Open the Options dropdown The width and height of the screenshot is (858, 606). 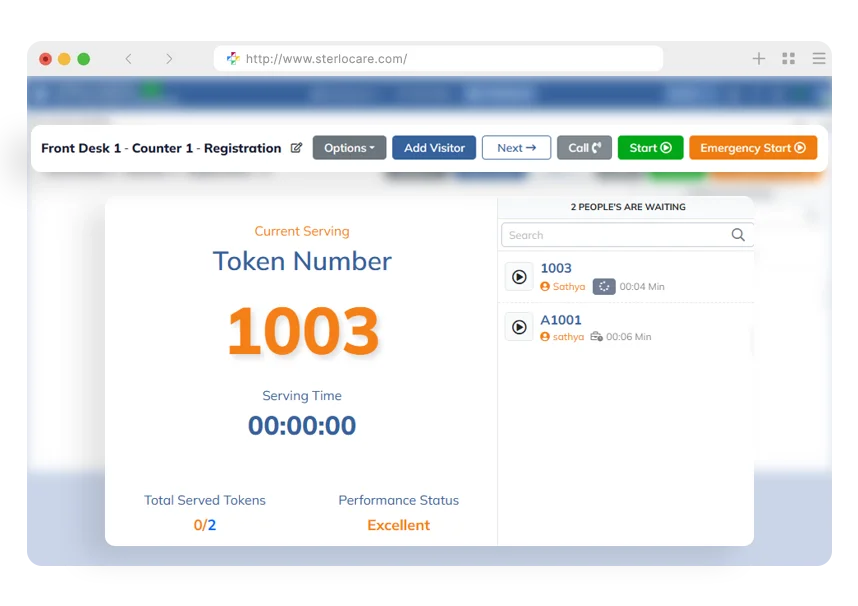click(349, 148)
